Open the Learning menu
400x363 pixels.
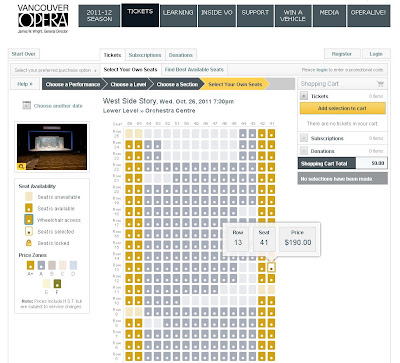click(x=178, y=16)
